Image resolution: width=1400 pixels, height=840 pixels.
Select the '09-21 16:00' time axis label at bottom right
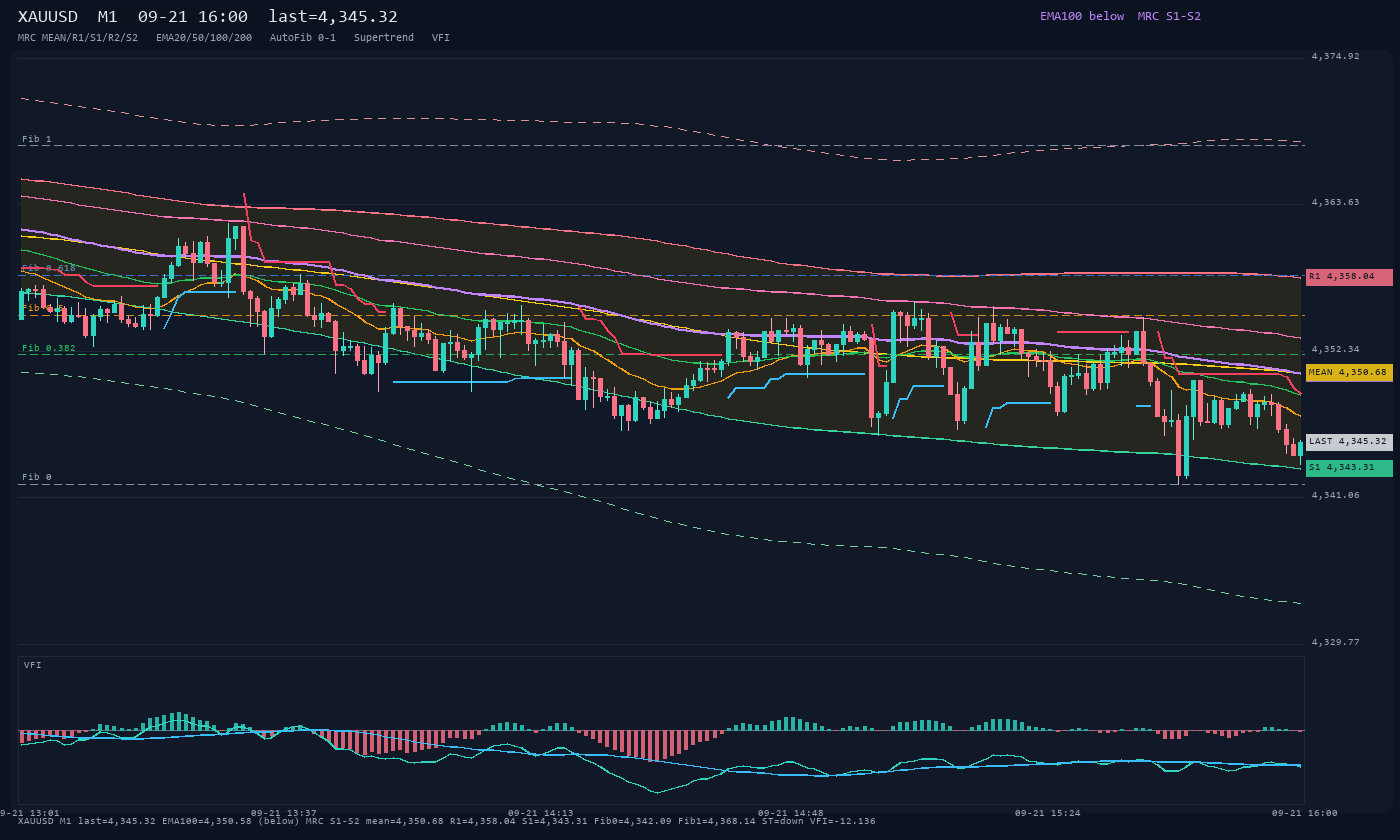coord(1305,813)
